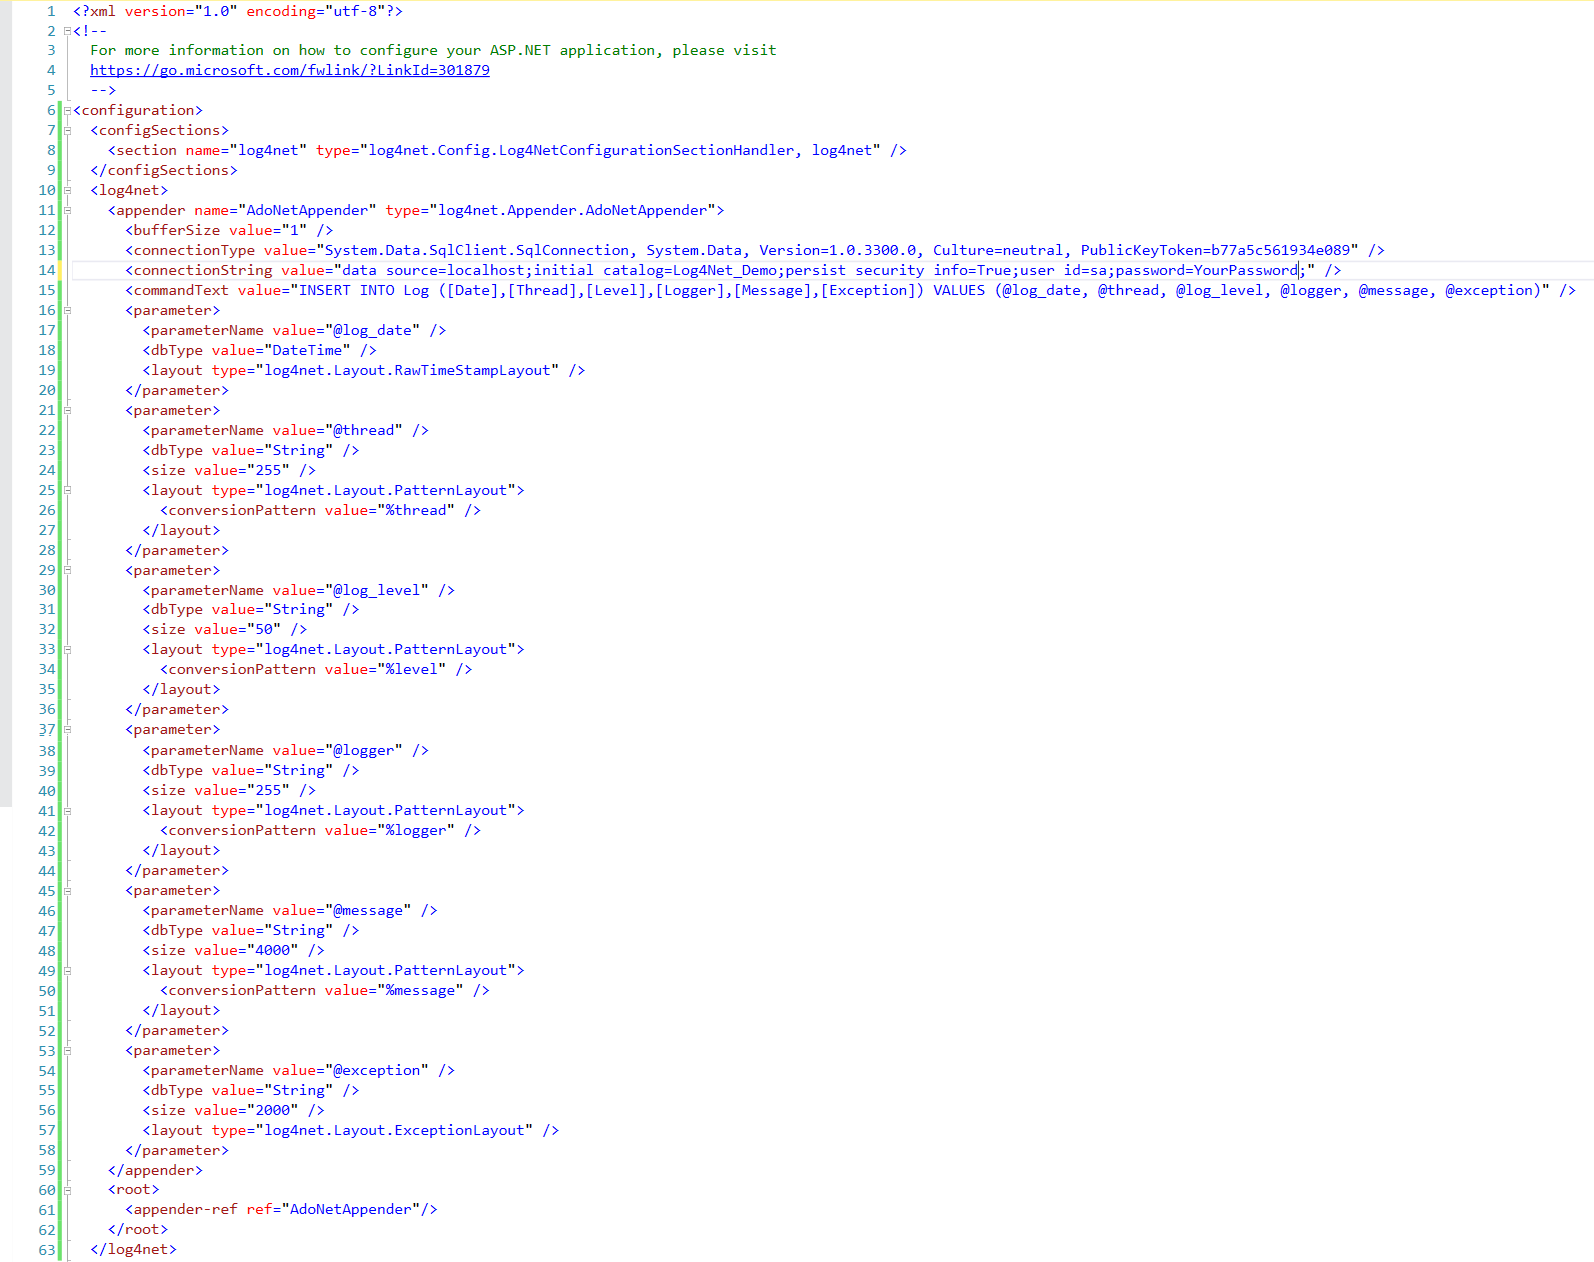Click the Version=1.0.3300.0 text
Viewport: 1594px width, 1262px height.
pyautogui.click(x=838, y=250)
